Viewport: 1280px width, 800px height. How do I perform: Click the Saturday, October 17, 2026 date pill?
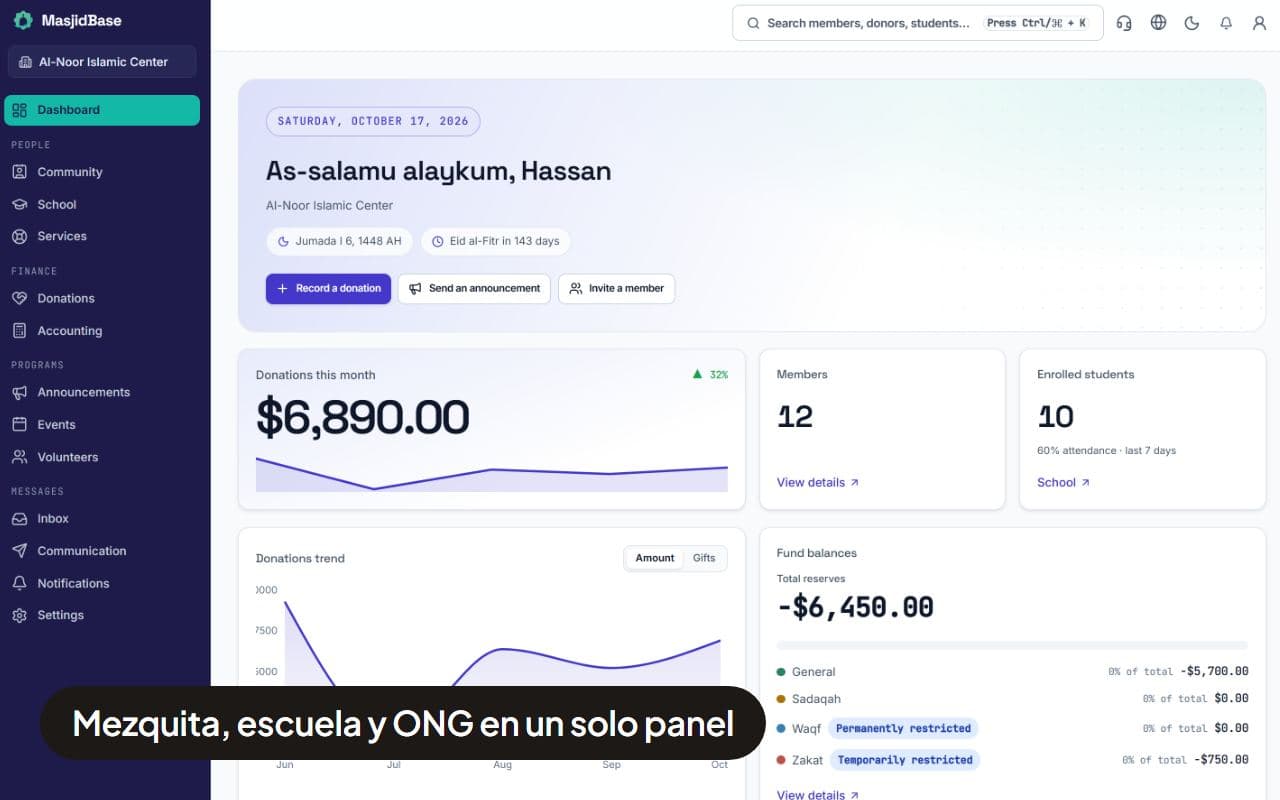373,121
